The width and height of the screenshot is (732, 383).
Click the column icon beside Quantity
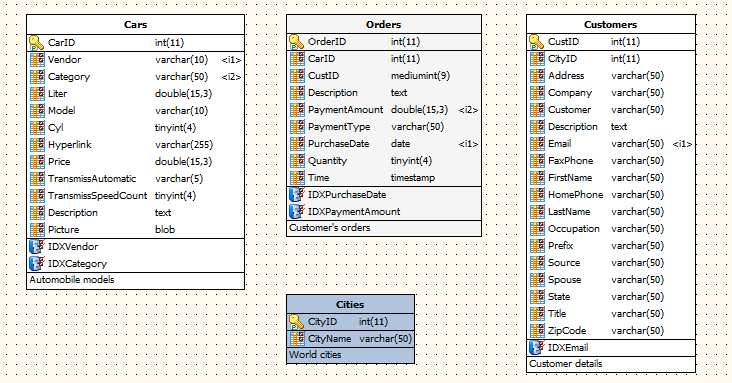[x=297, y=161]
